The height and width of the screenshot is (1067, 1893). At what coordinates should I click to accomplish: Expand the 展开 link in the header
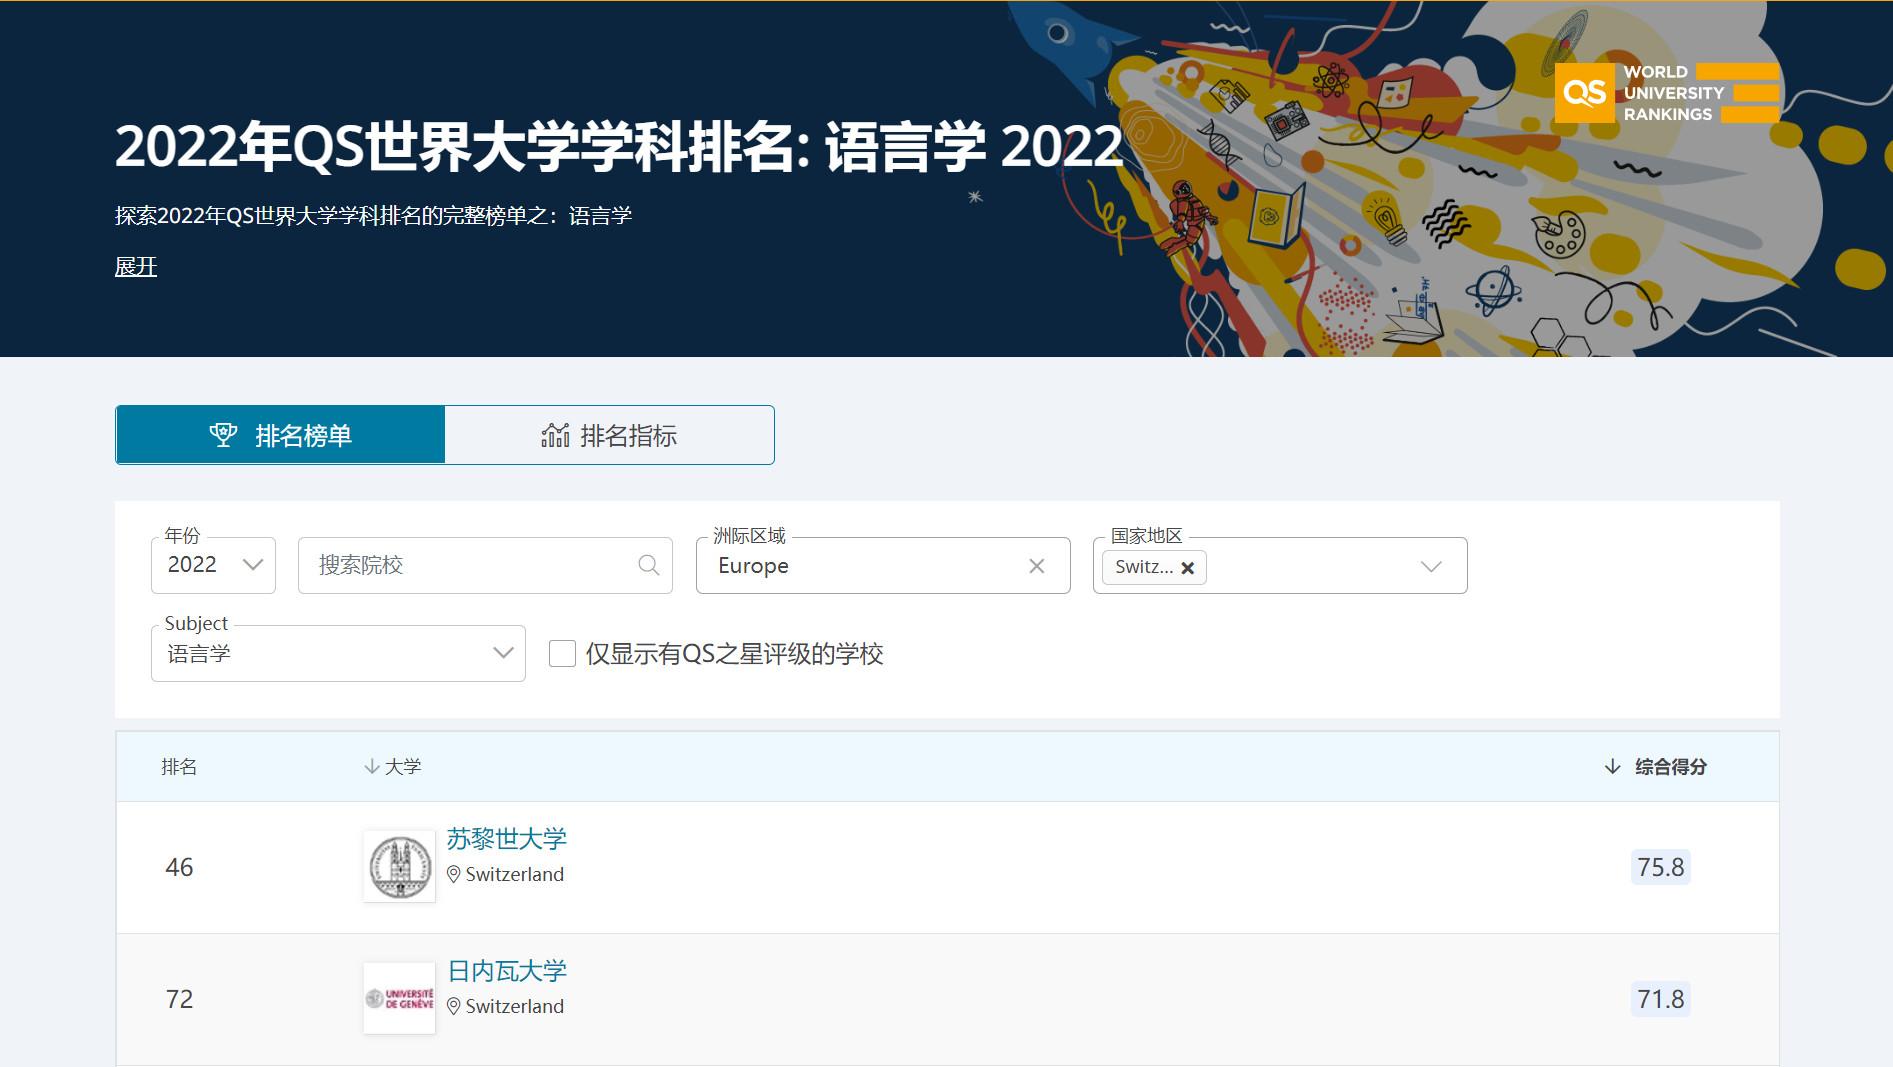click(135, 266)
